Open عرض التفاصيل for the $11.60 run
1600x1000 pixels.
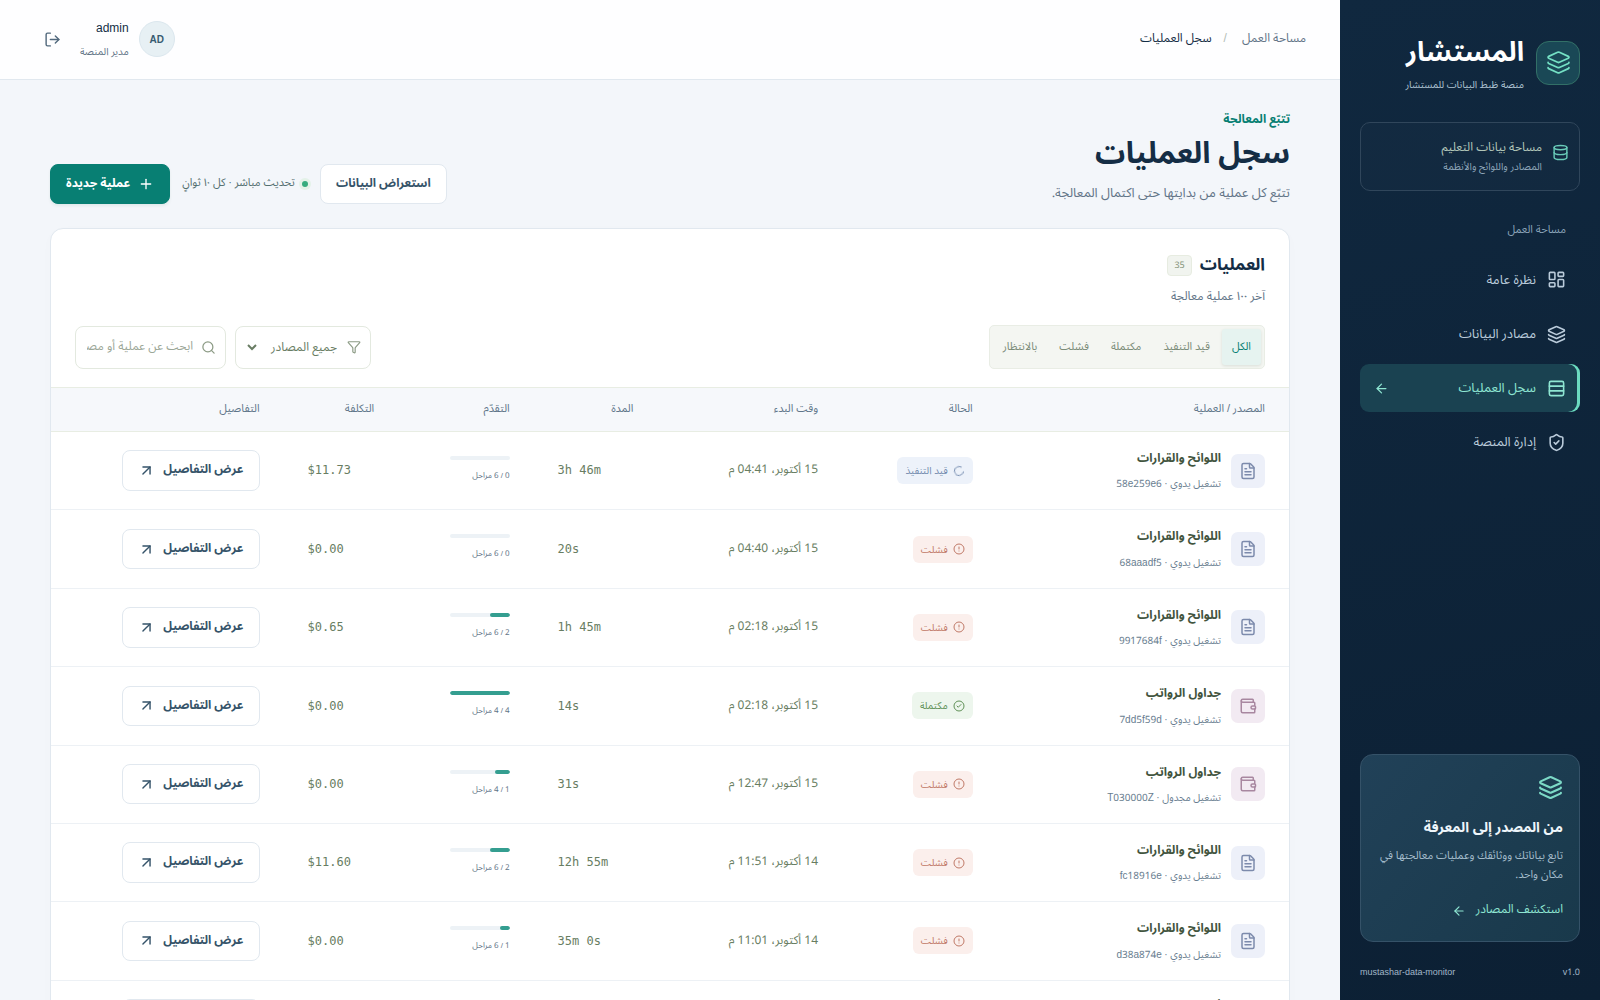191,862
